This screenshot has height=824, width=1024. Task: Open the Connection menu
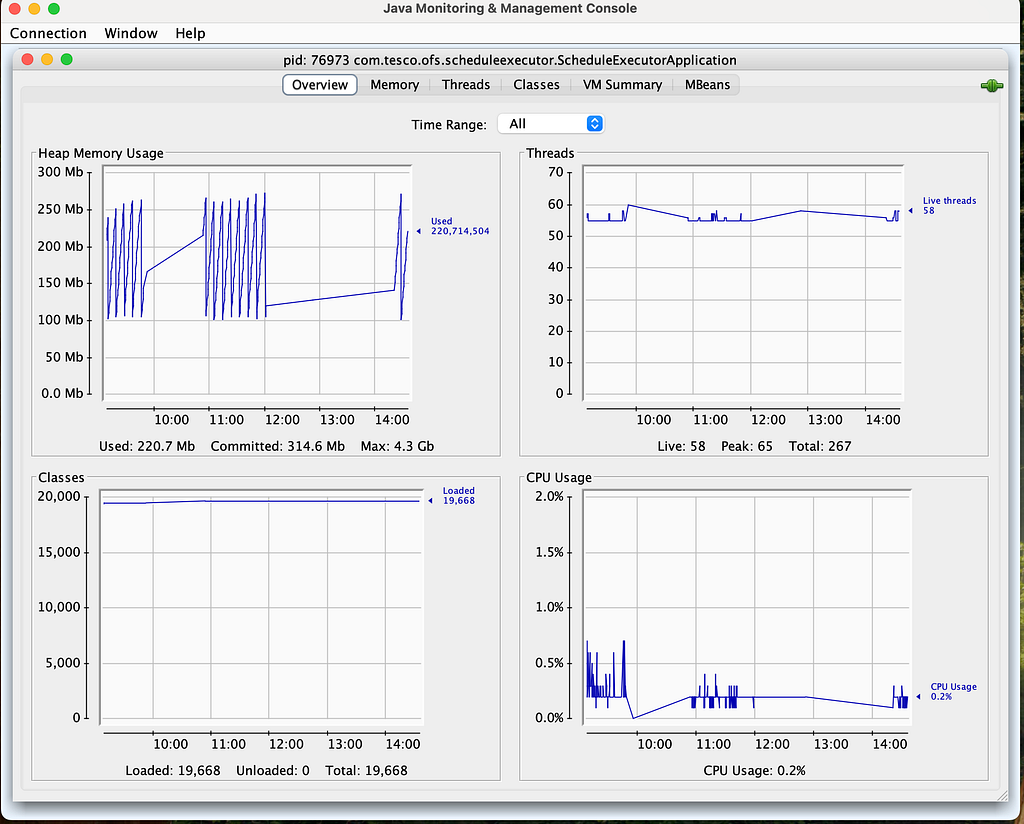[48, 33]
